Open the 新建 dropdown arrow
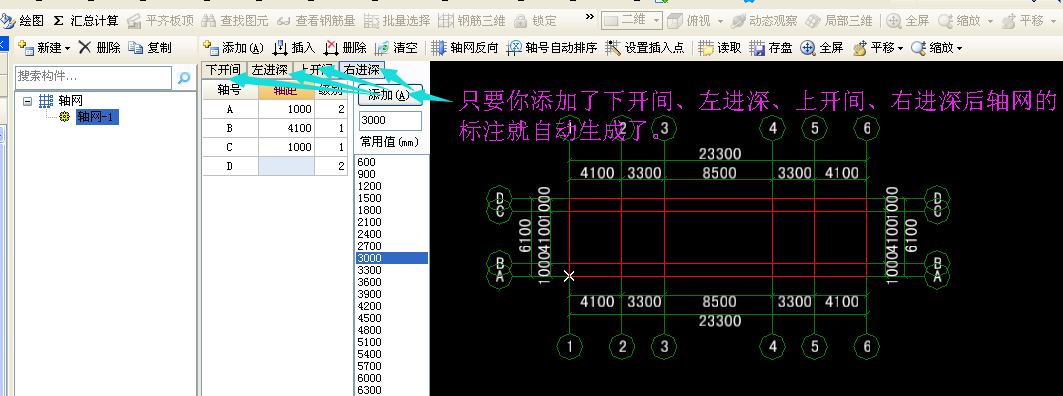Image resolution: width=1063 pixels, height=396 pixels. coord(67,48)
